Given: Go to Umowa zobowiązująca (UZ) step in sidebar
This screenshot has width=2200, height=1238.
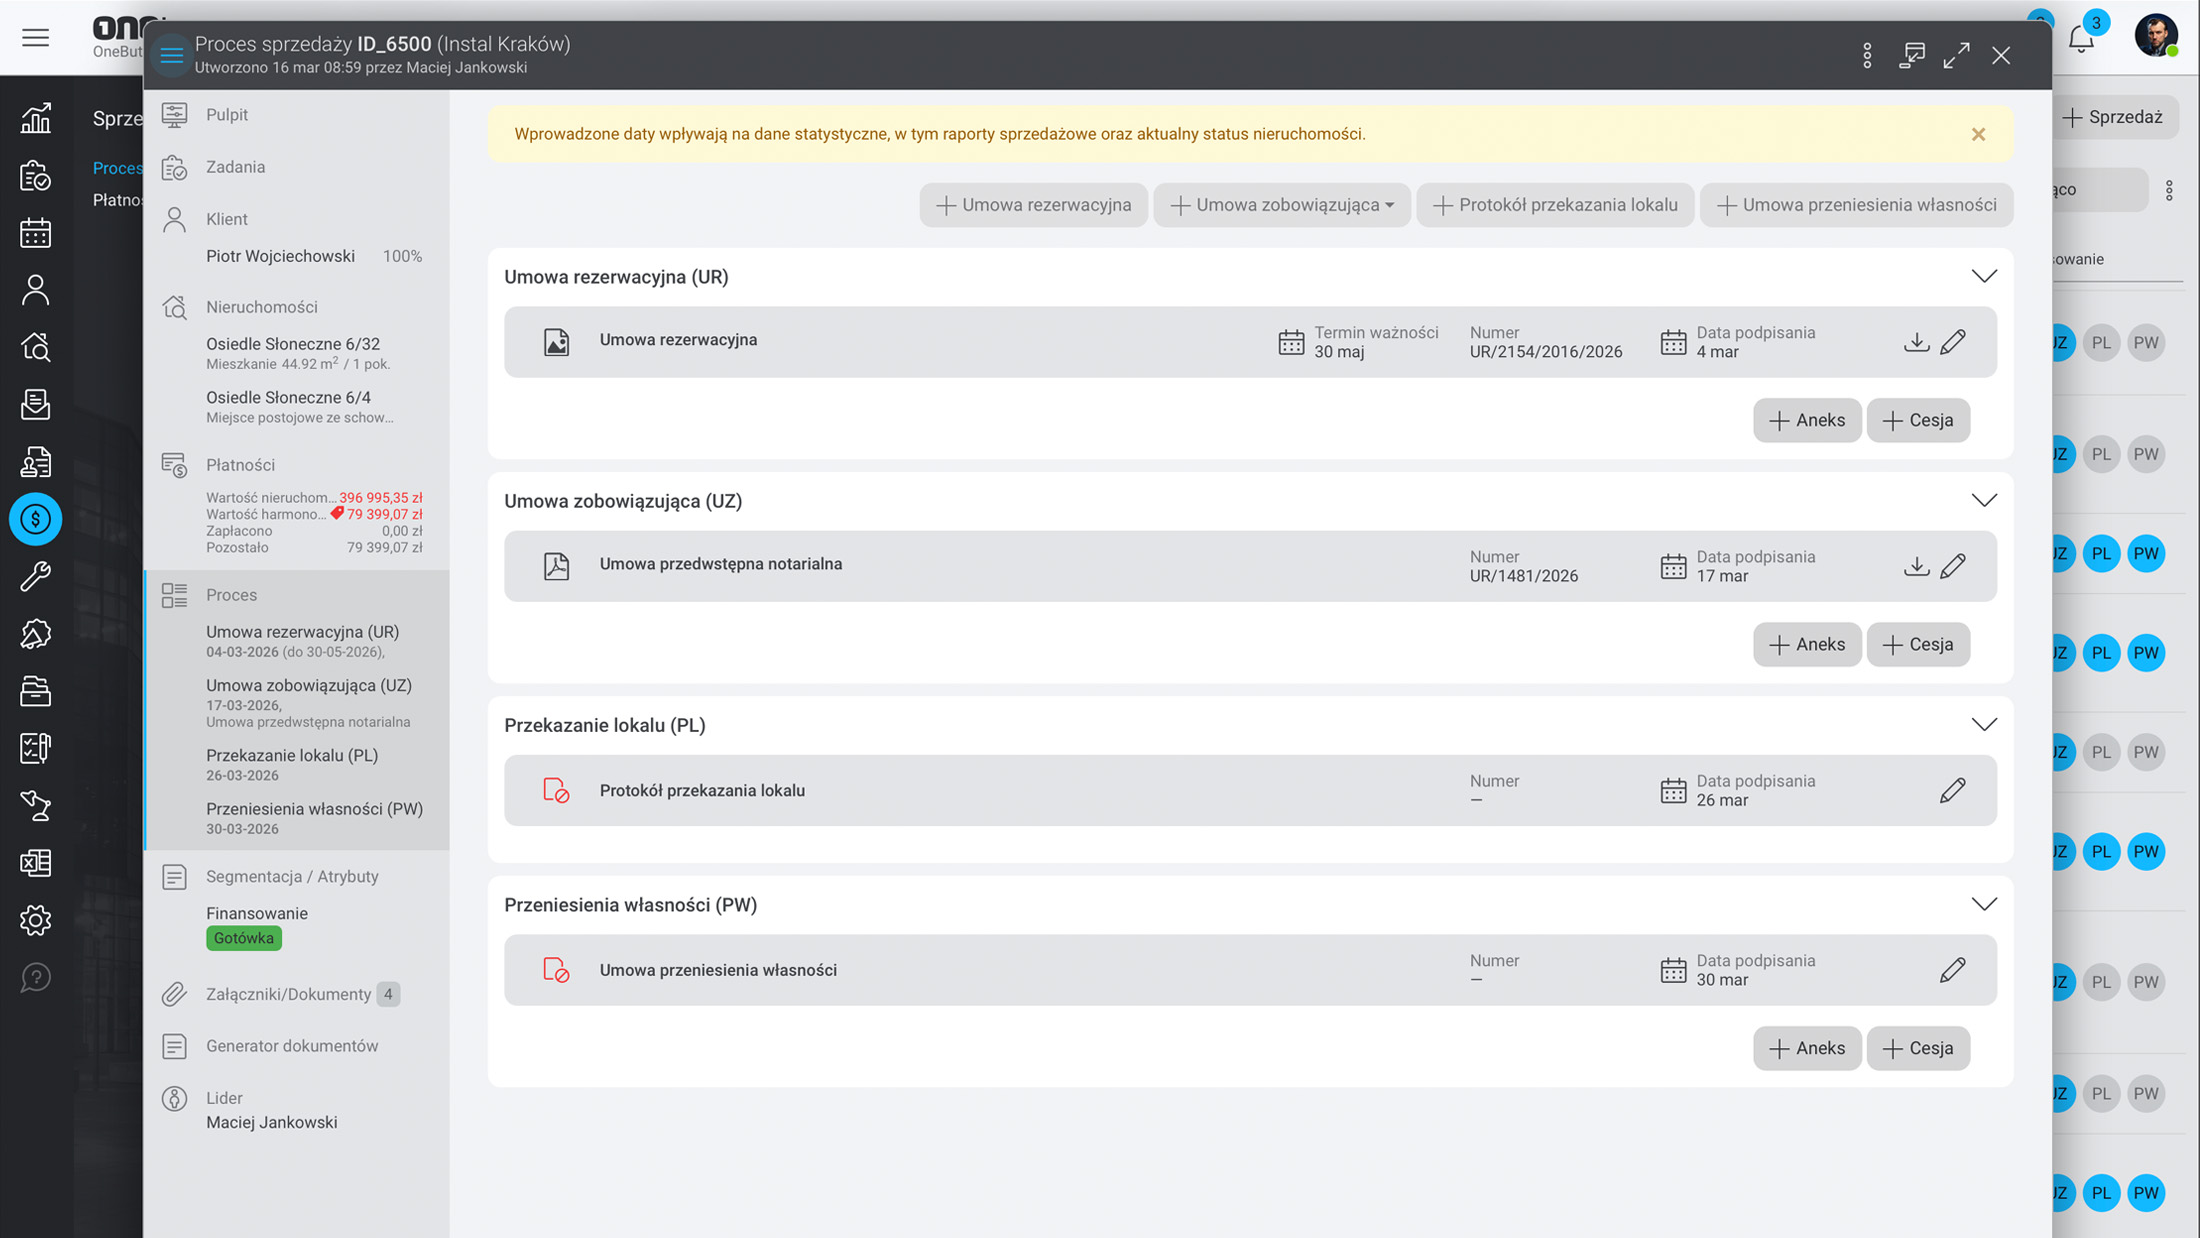Looking at the screenshot, I should click(x=309, y=686).
